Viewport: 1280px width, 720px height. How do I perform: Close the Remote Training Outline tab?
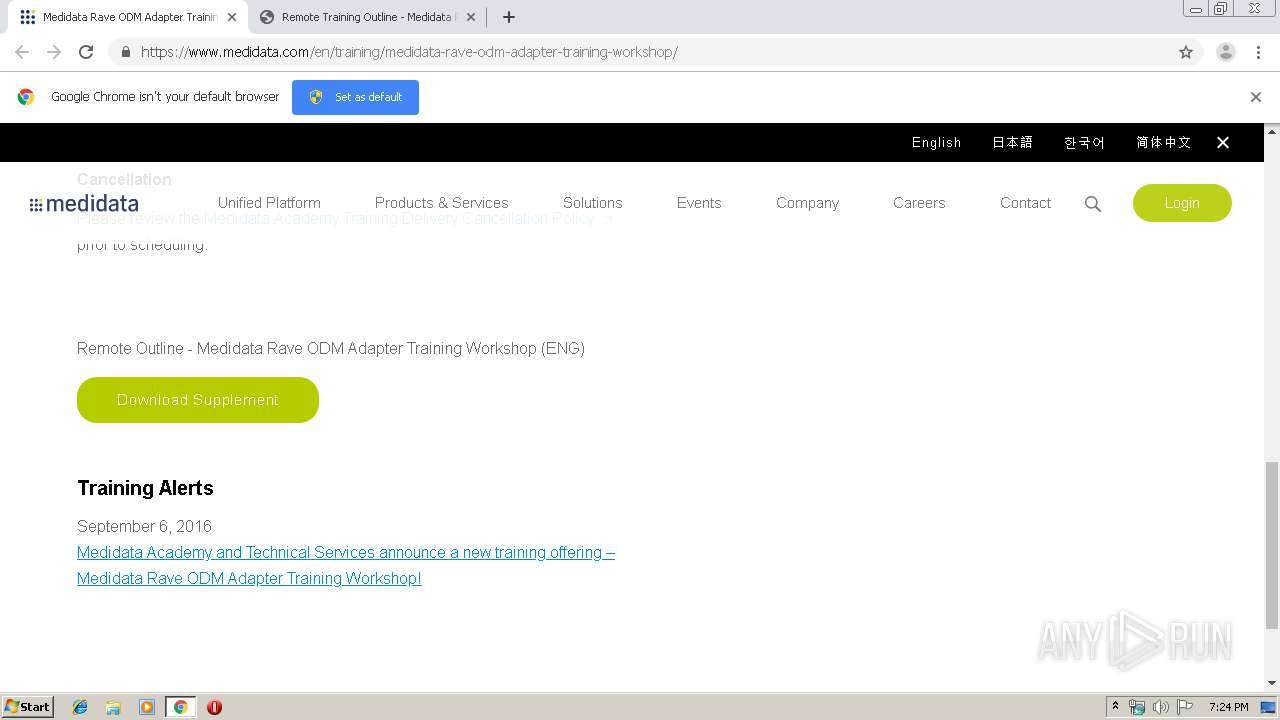pyautogui.click(x=471, y=17)
